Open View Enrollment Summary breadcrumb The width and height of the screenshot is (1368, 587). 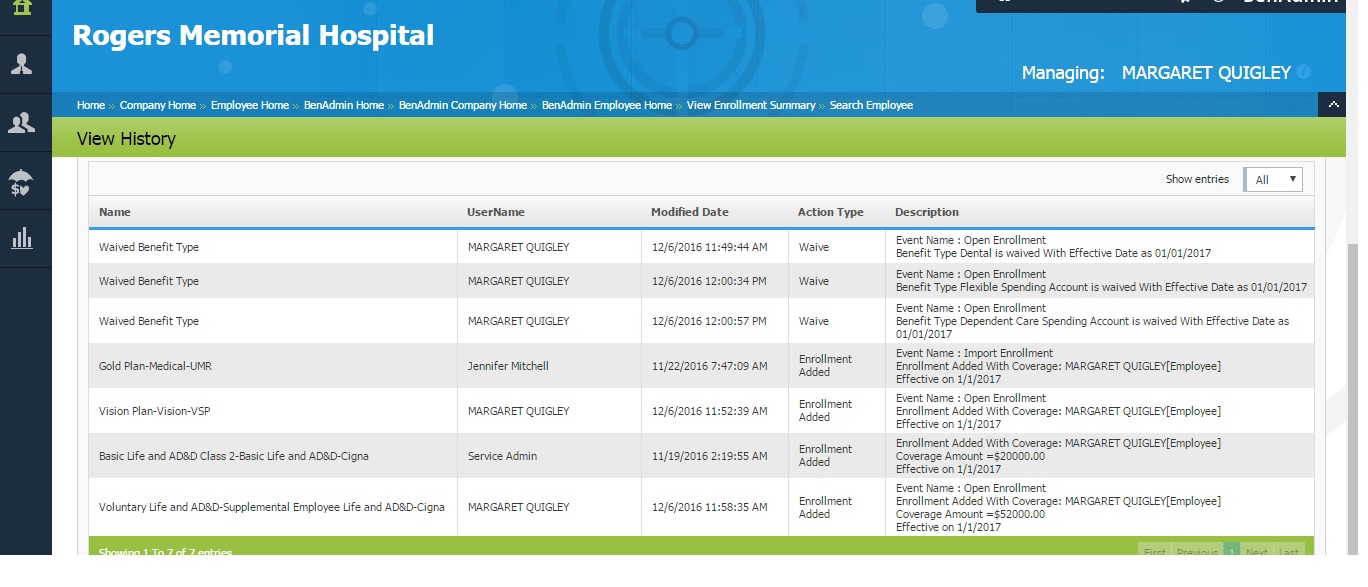[x=751, y=105]
